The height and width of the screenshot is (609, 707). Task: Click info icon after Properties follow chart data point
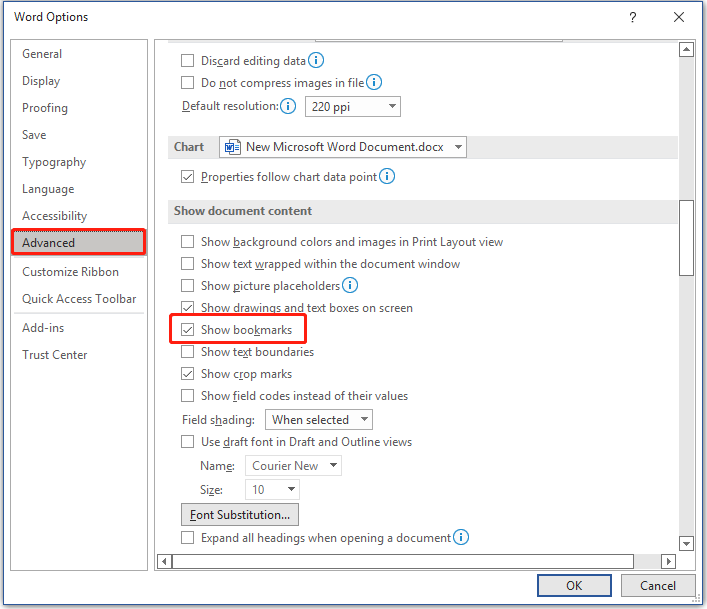[387, 176]
